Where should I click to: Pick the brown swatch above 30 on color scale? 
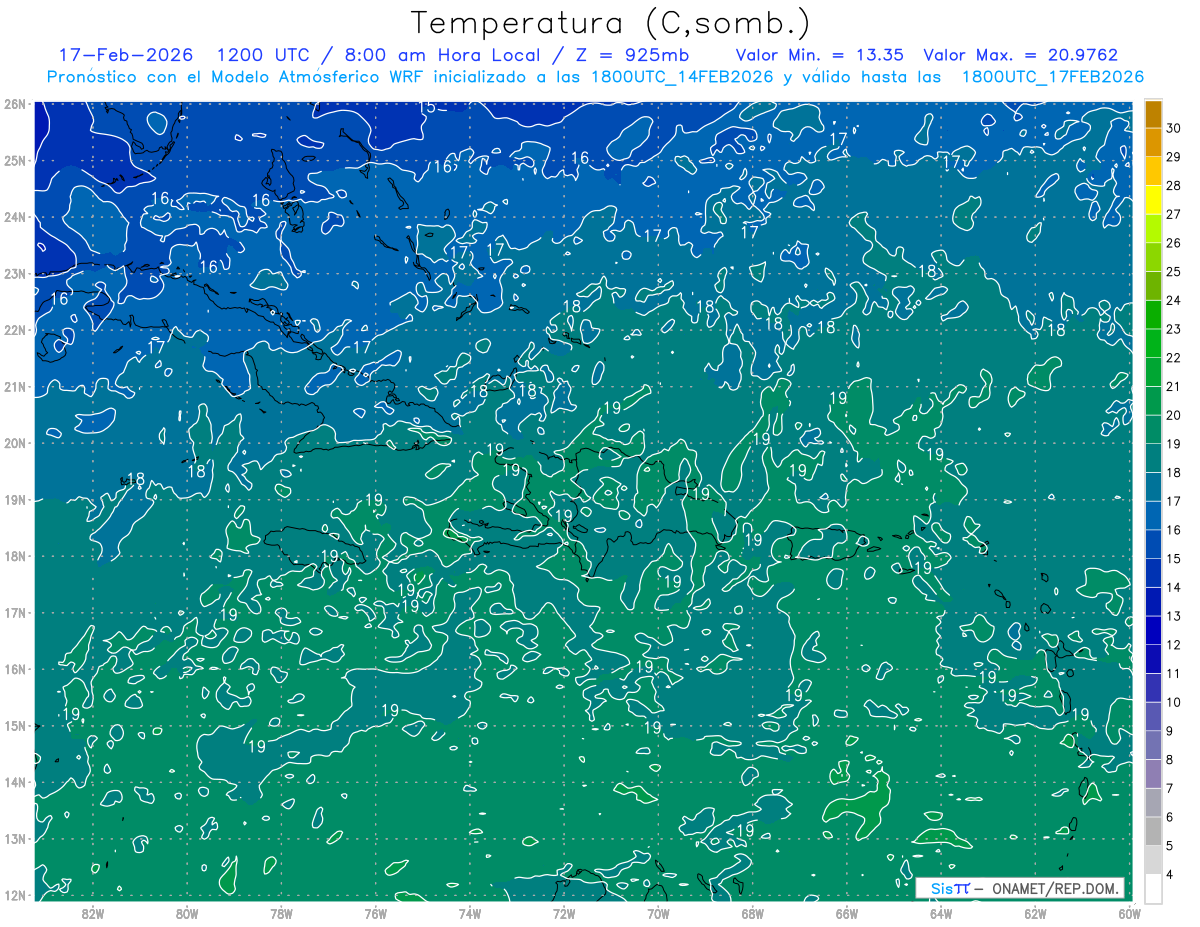click(x=1153, y=114)
